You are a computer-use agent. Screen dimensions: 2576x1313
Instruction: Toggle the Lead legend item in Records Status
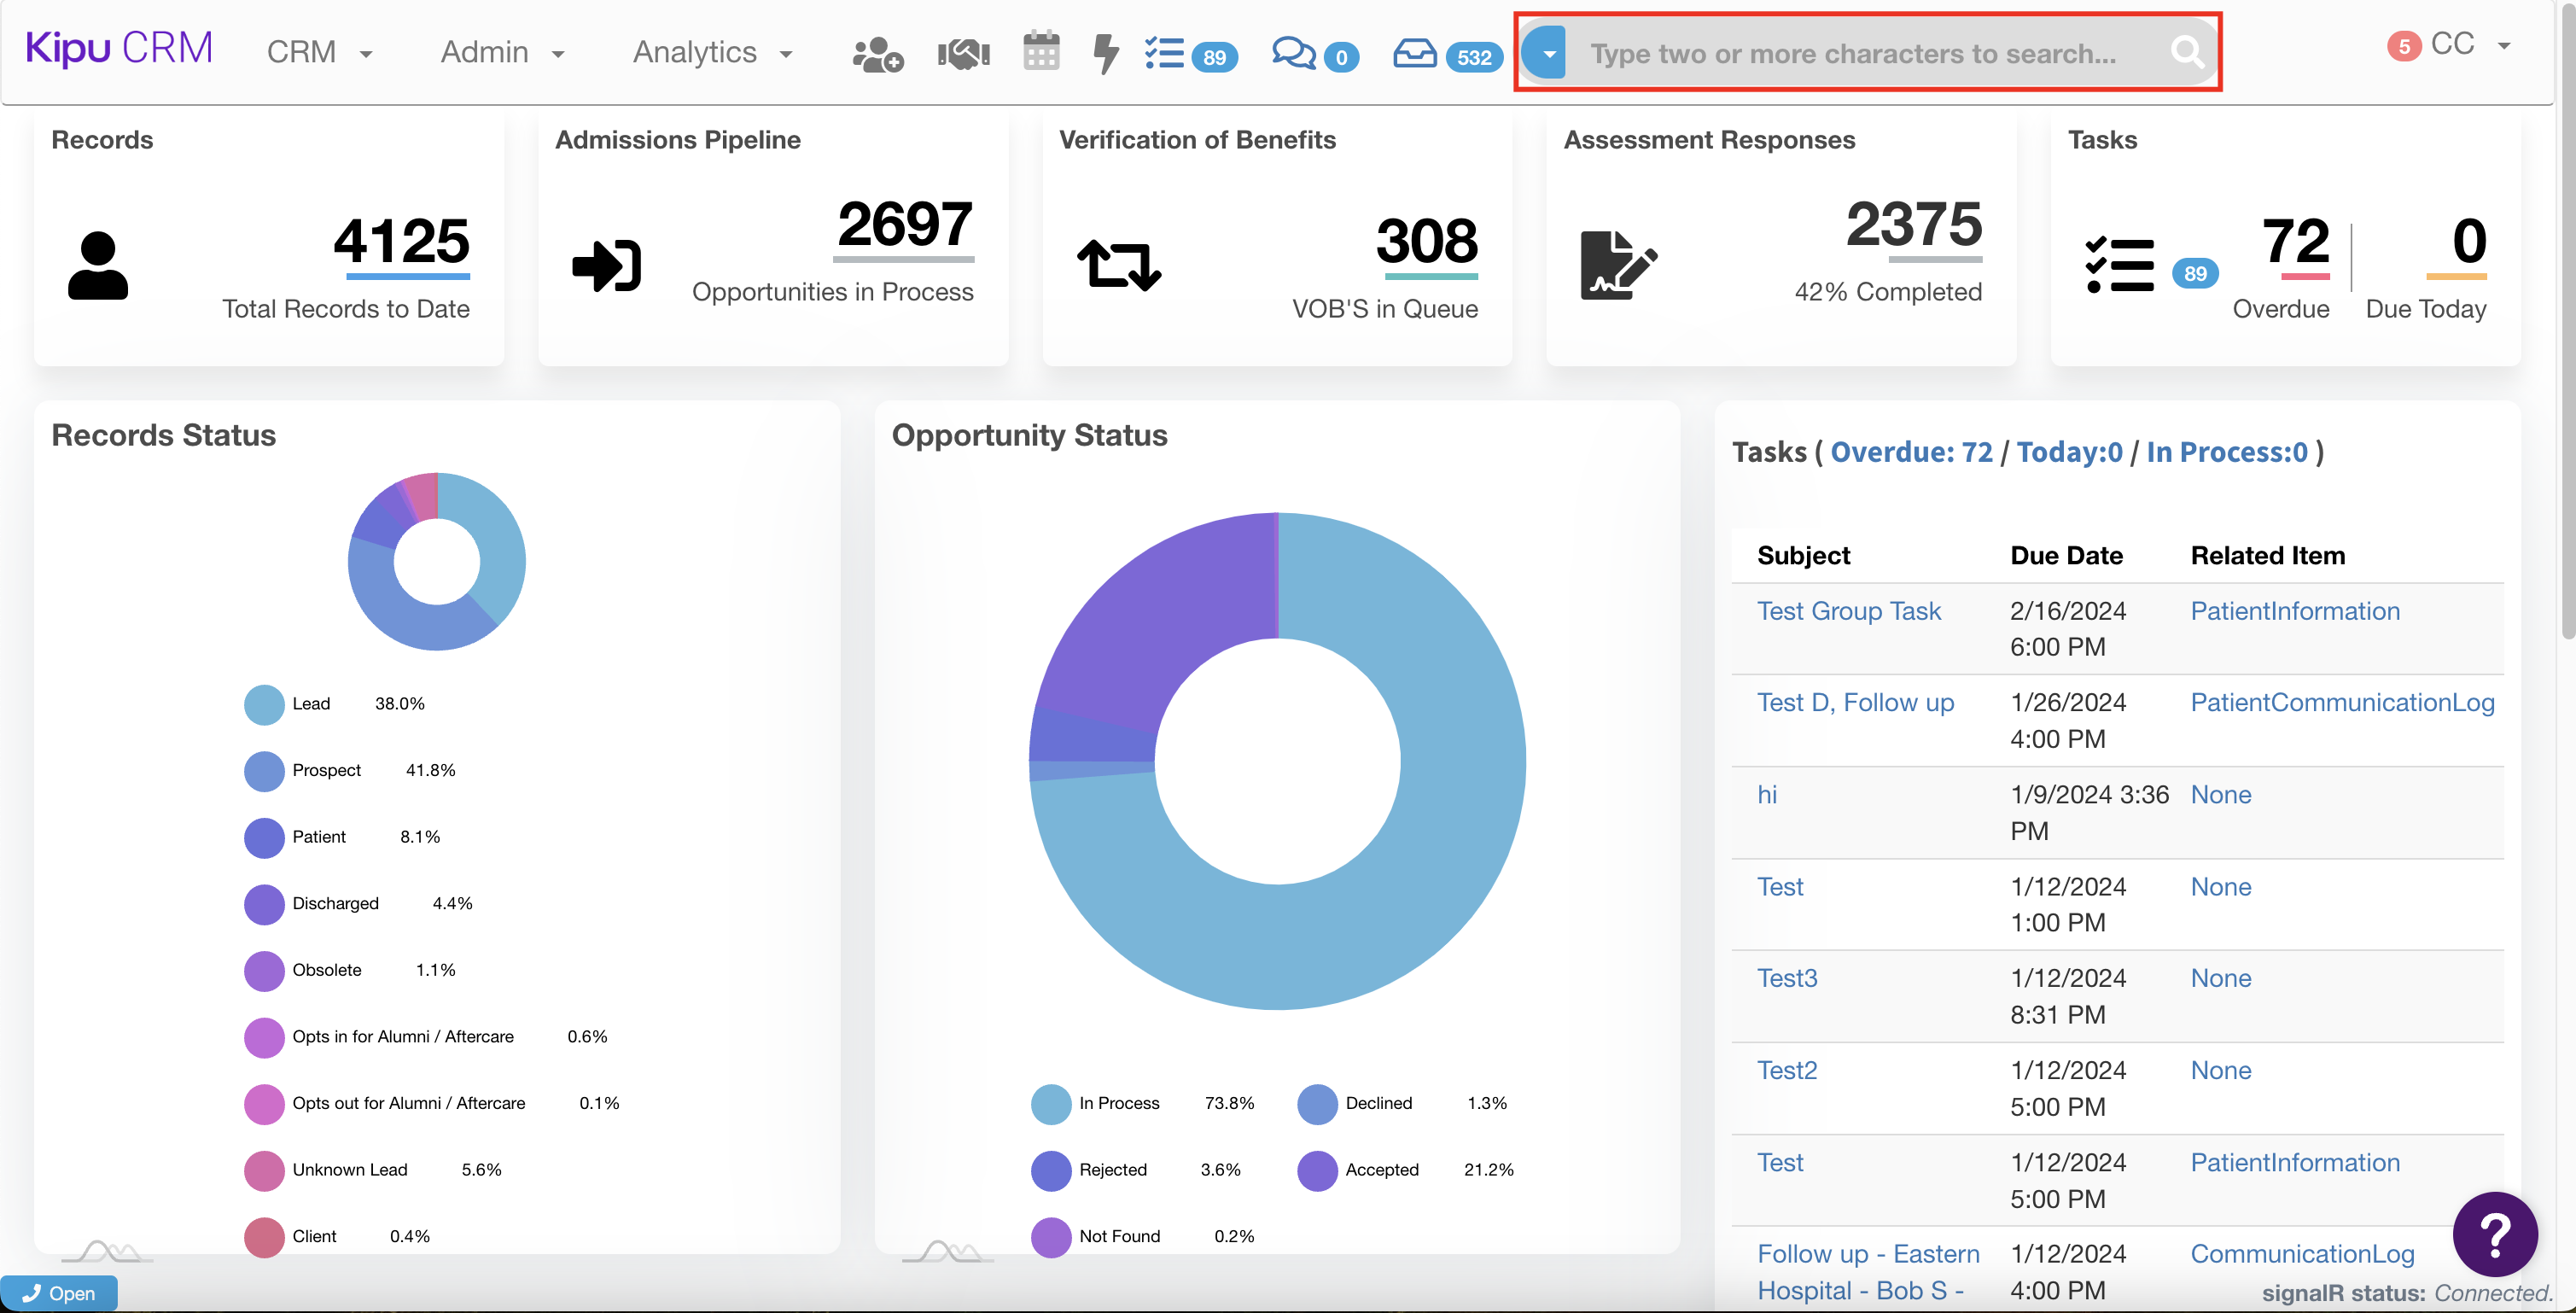pyautogui.click(x=310, y=704)
